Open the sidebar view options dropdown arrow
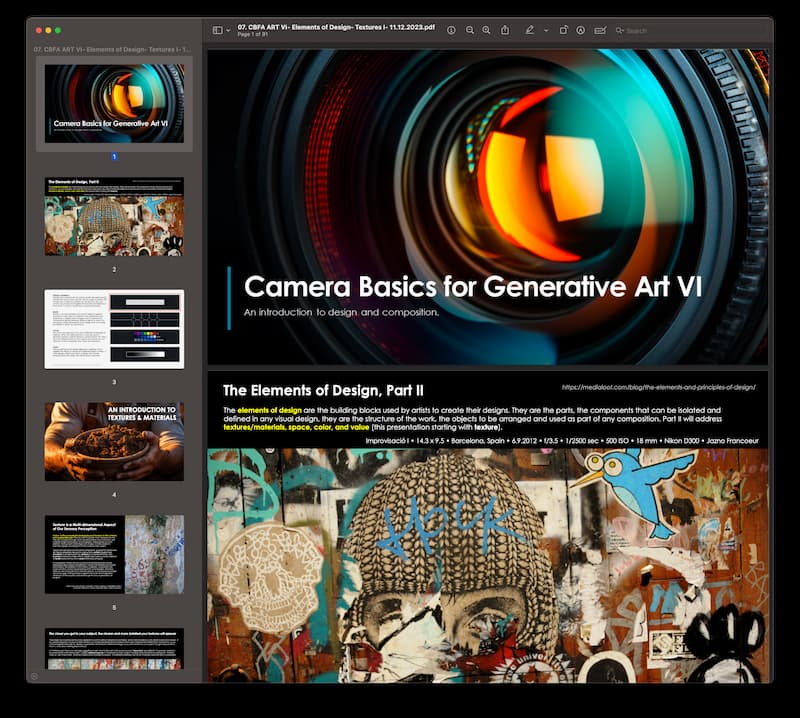Viewport: 800px width, 718px height. 228,31
